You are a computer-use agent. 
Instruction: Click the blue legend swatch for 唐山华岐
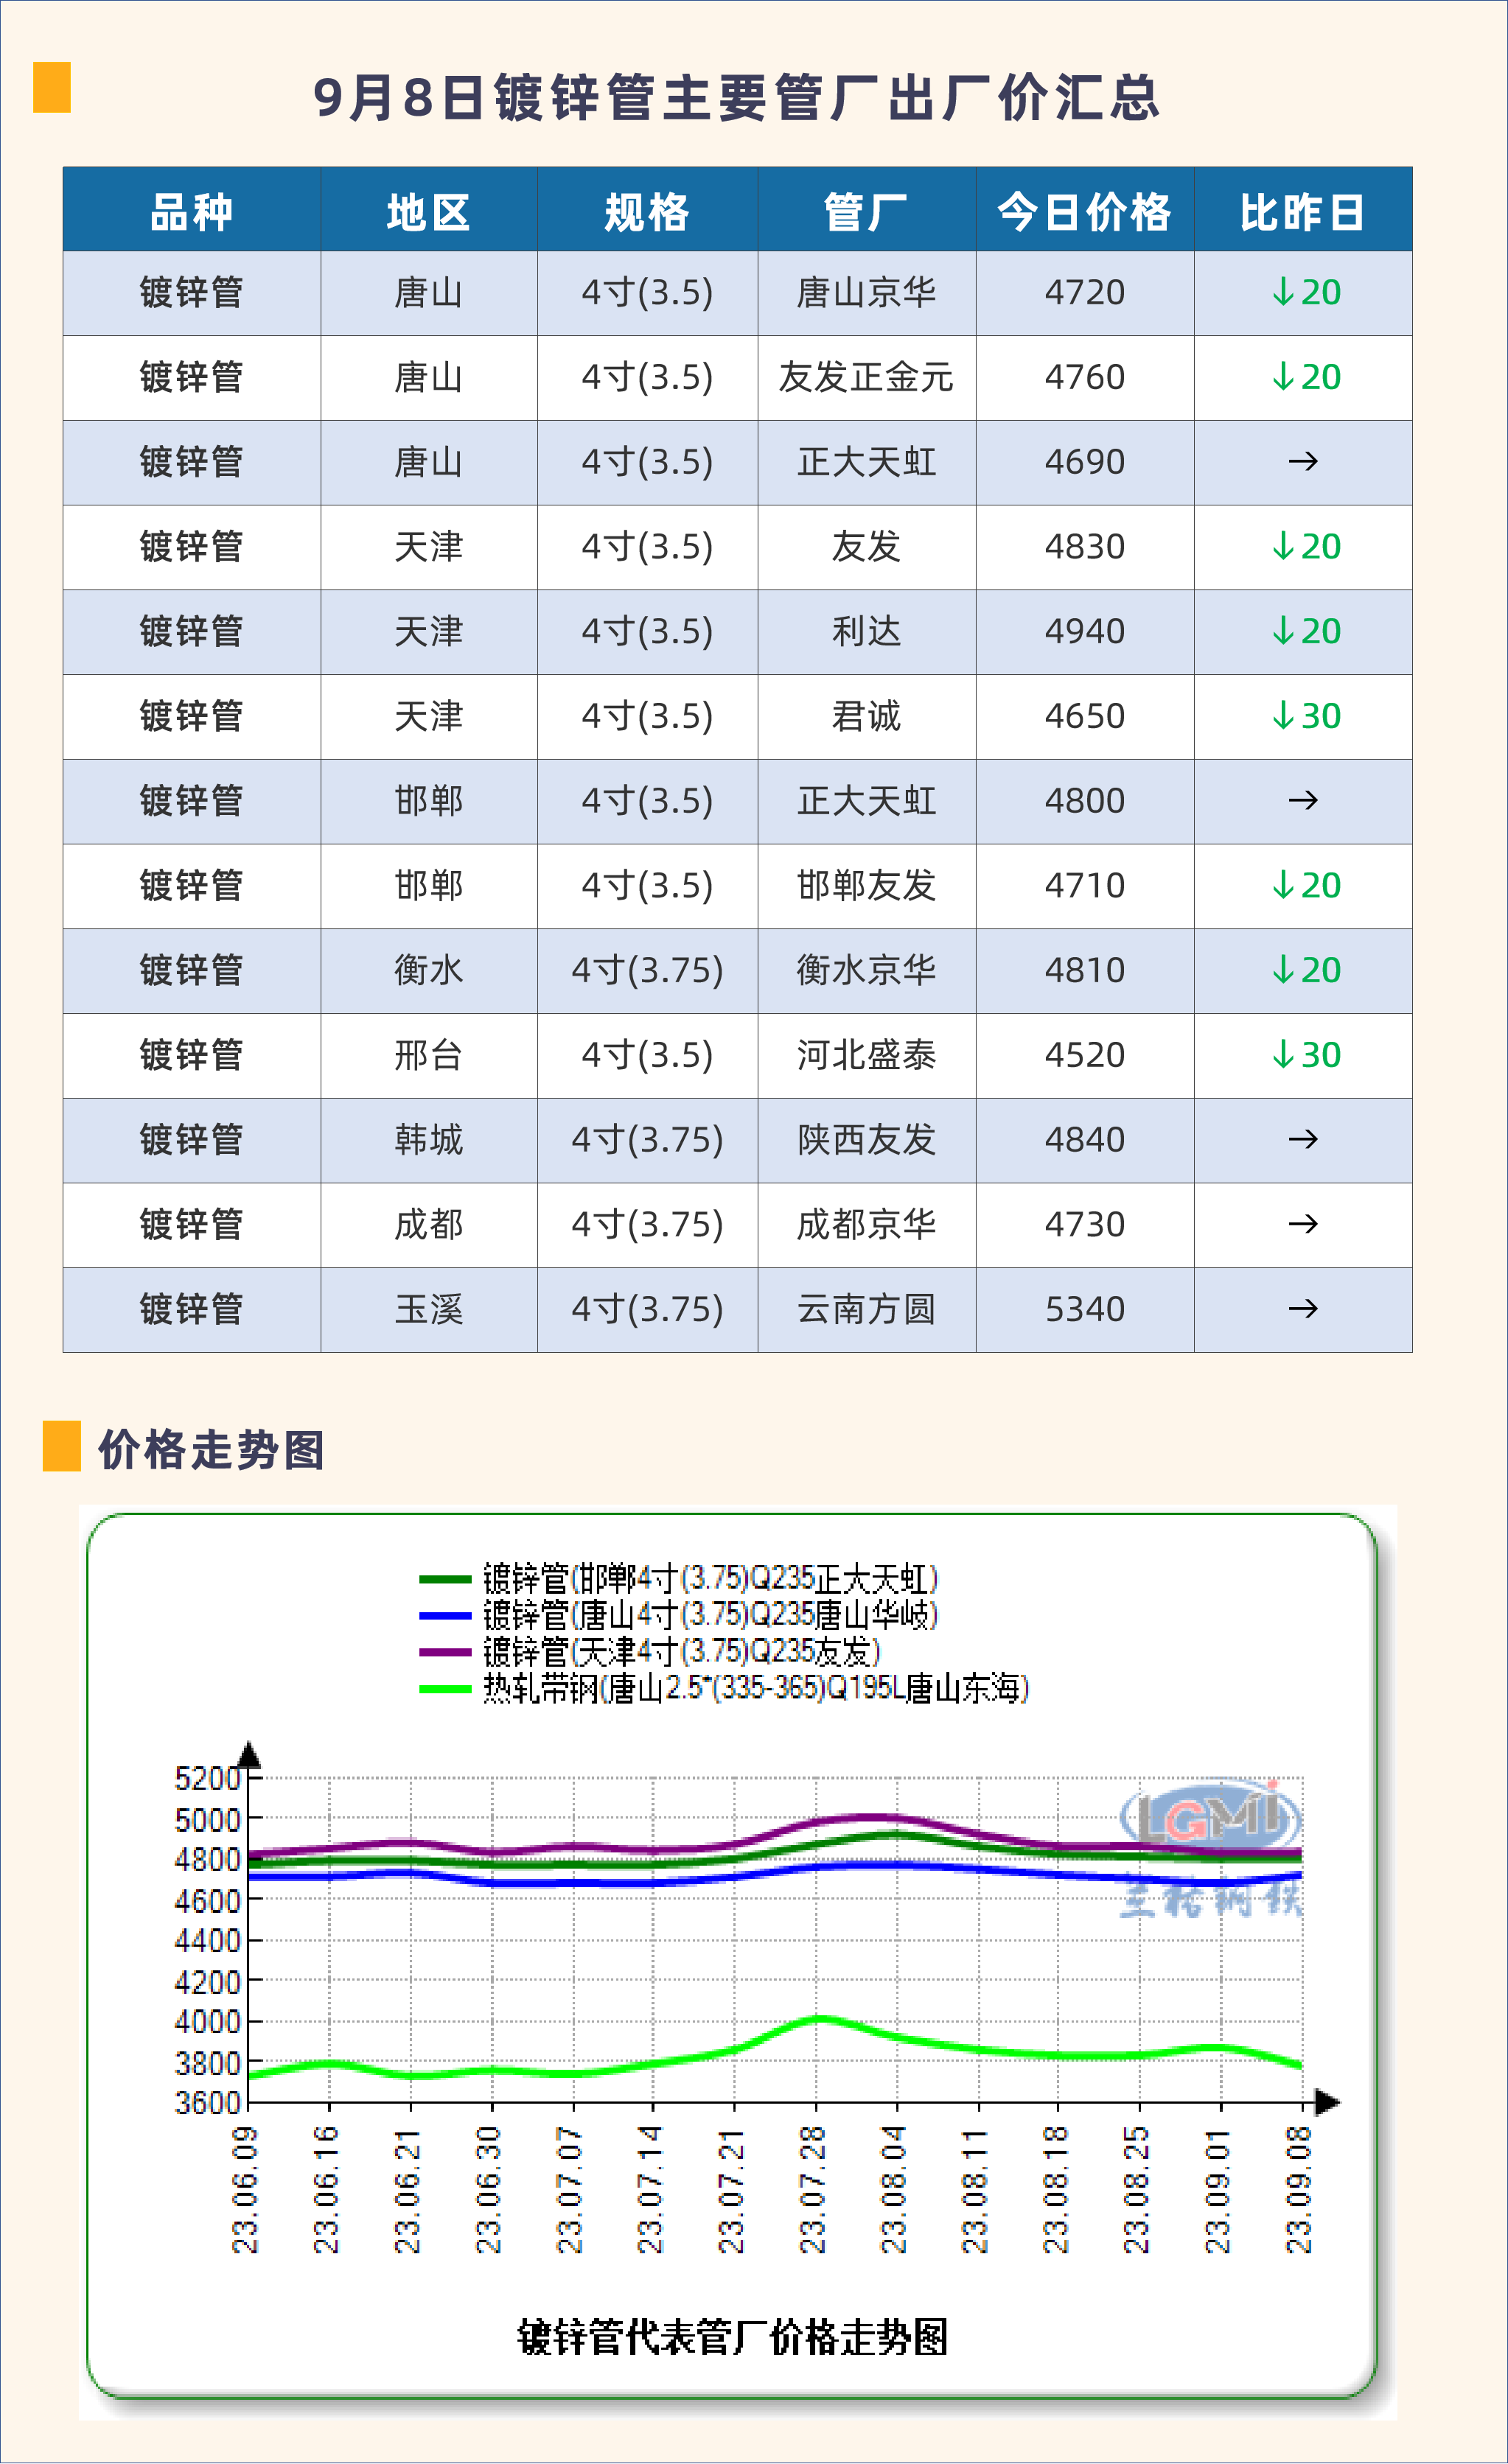pyautogui.click(x=445, y=1615)
